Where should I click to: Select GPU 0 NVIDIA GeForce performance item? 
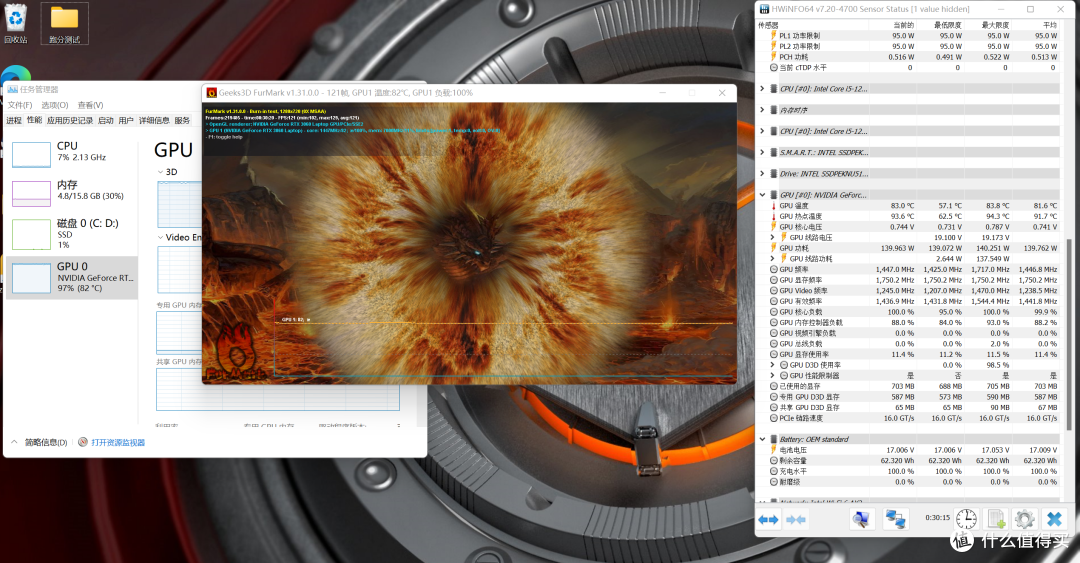pos(72,278)
